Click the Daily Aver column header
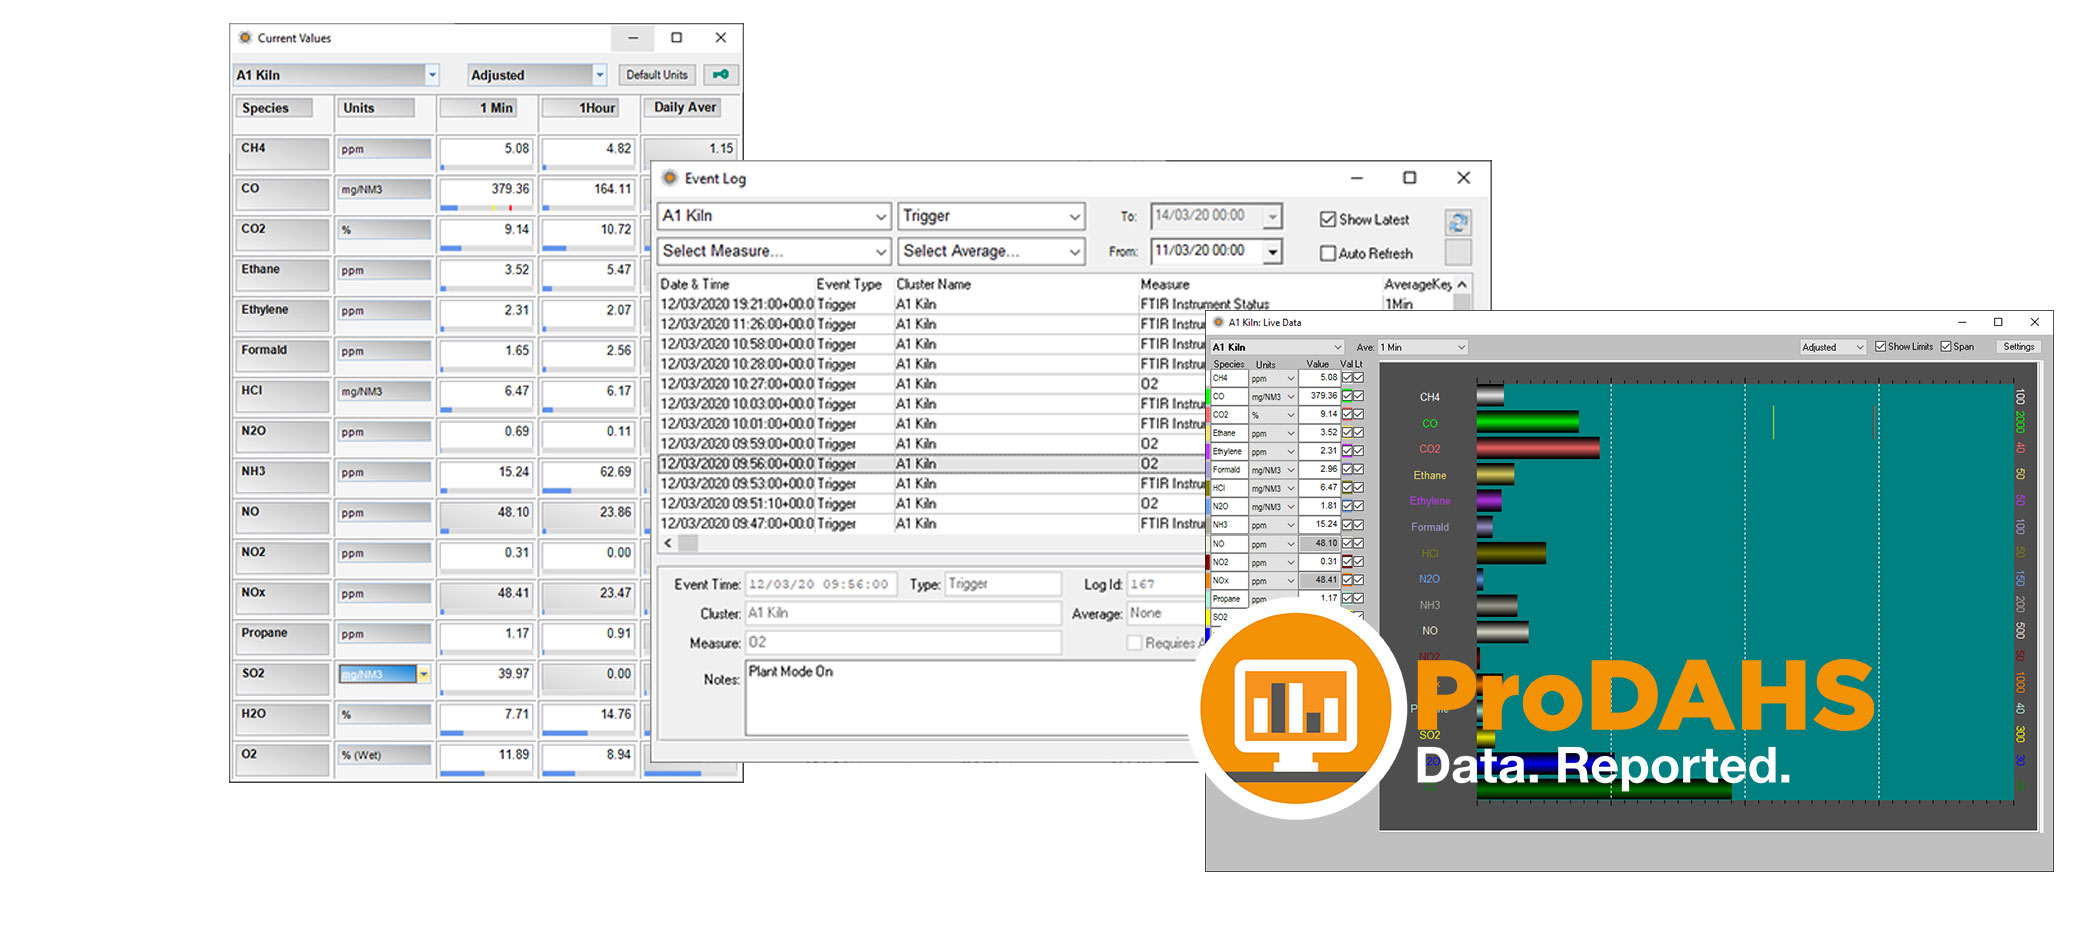This screenshot has height=950, width=2100. pyautogui.click(x=683, y=108)
